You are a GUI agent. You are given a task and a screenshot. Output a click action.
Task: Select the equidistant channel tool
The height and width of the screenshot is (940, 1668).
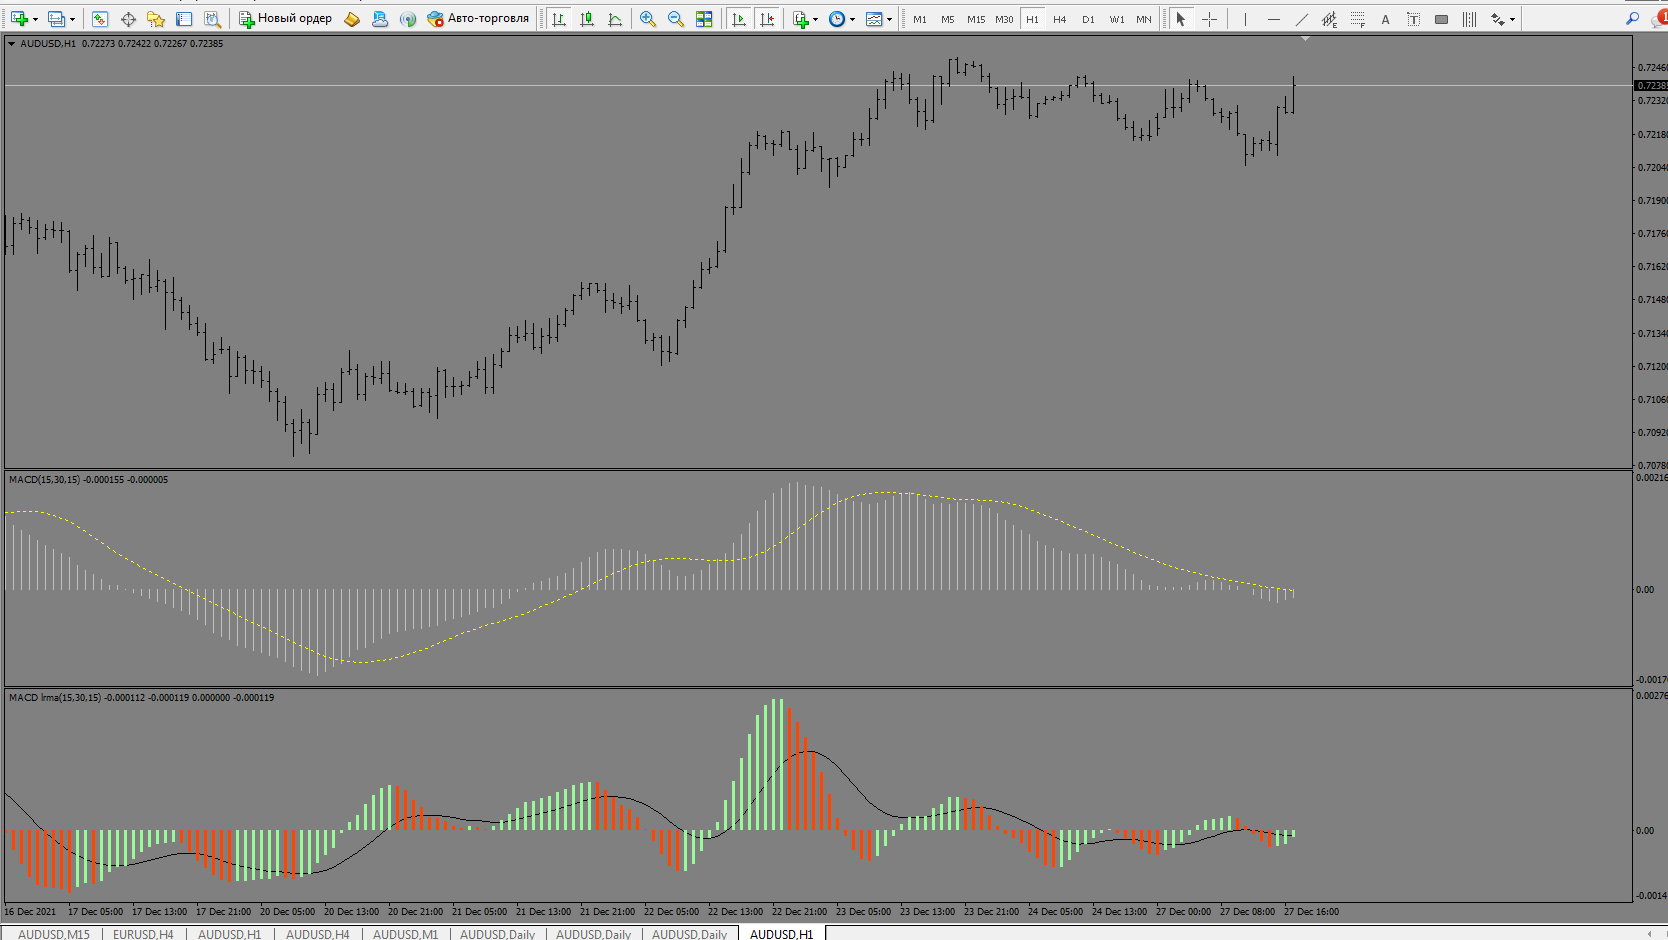[x=1329, y=19]
